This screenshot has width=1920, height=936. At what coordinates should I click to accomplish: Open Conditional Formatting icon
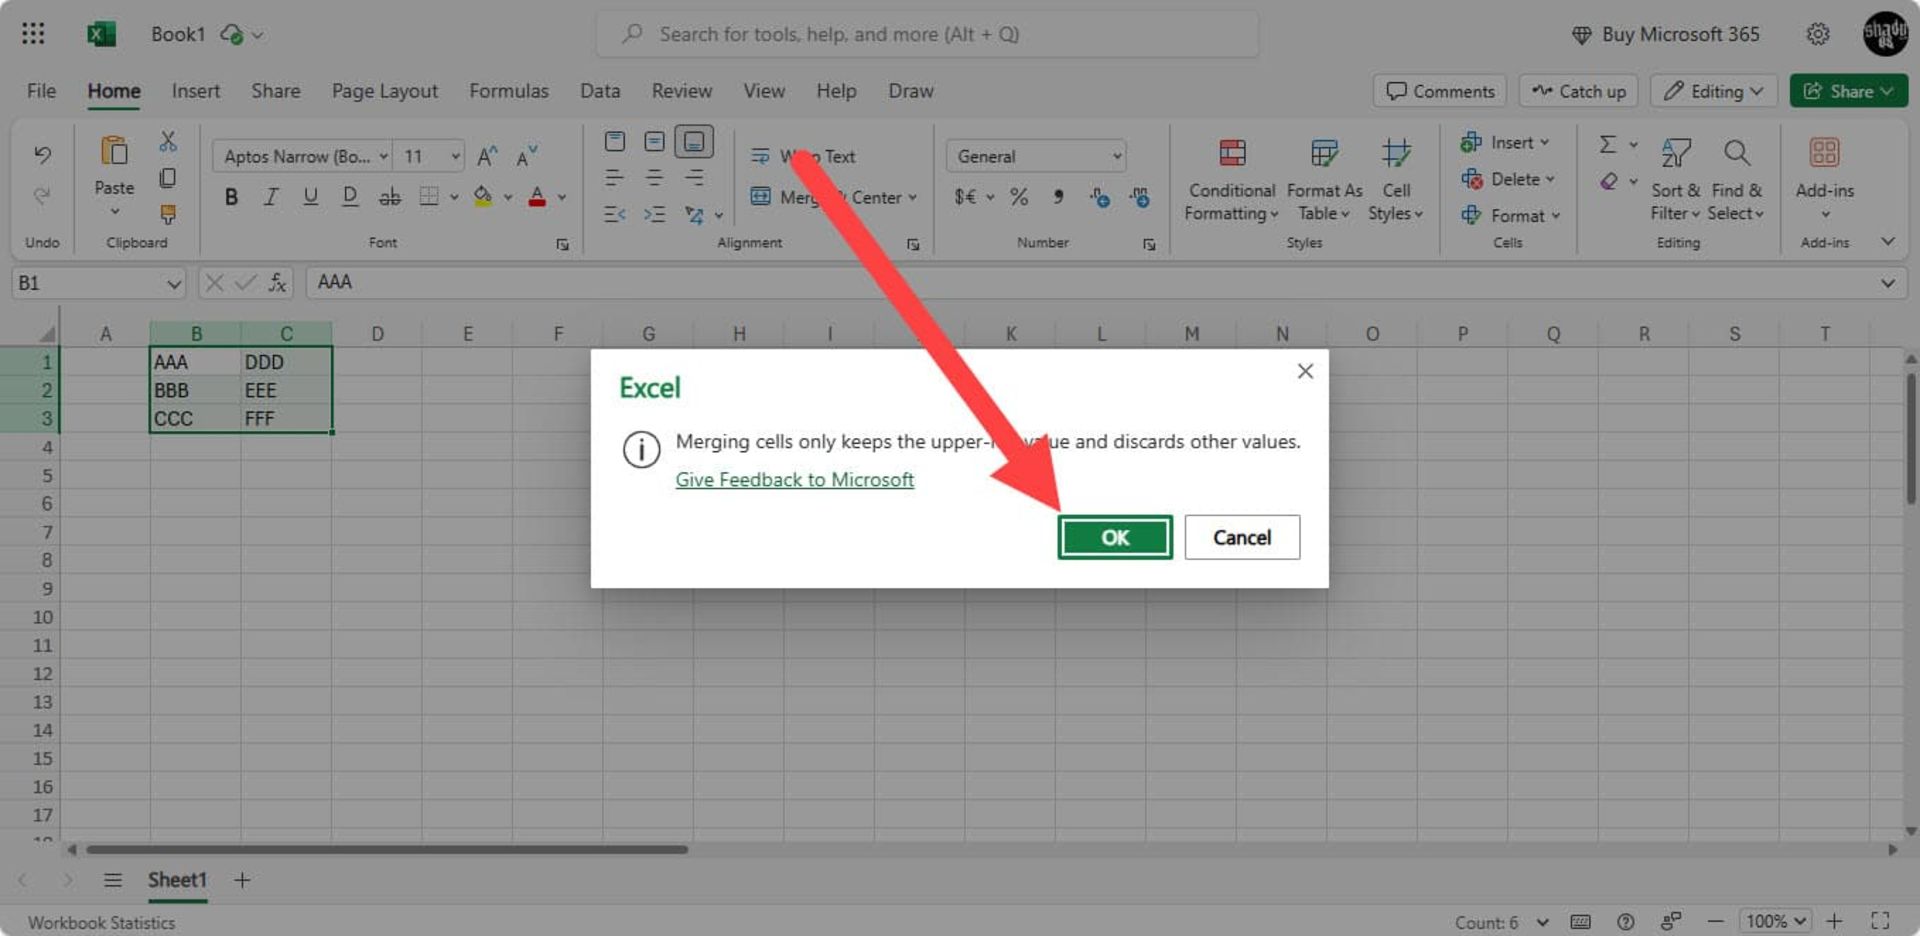coord(1232,153)
